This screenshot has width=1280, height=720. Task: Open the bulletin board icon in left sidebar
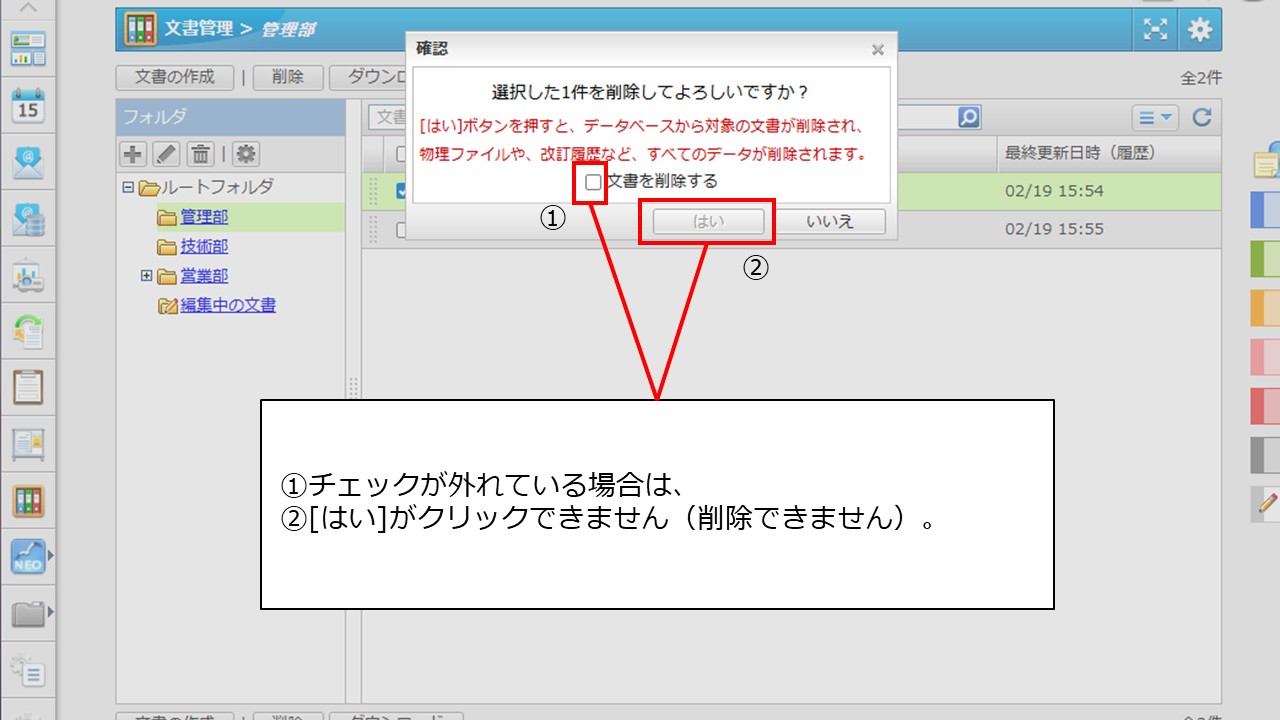[x=28, y=444]
